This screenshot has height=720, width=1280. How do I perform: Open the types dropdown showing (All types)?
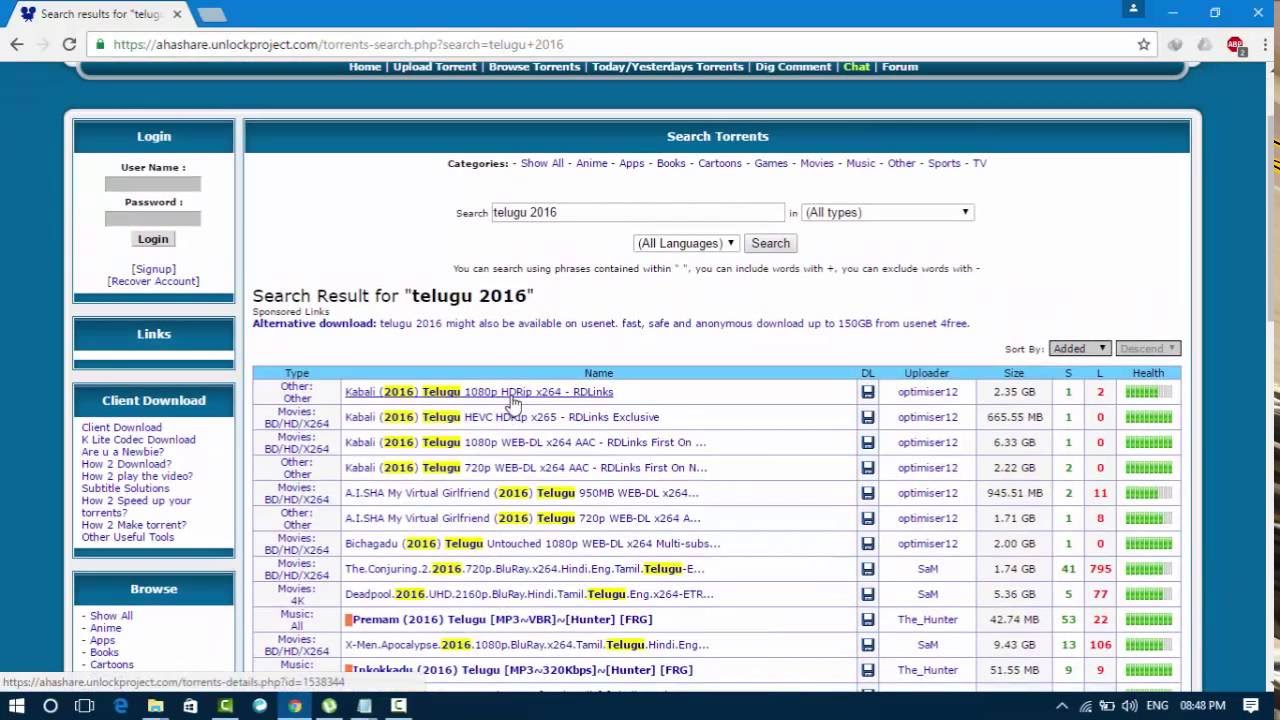pos(887,212)
